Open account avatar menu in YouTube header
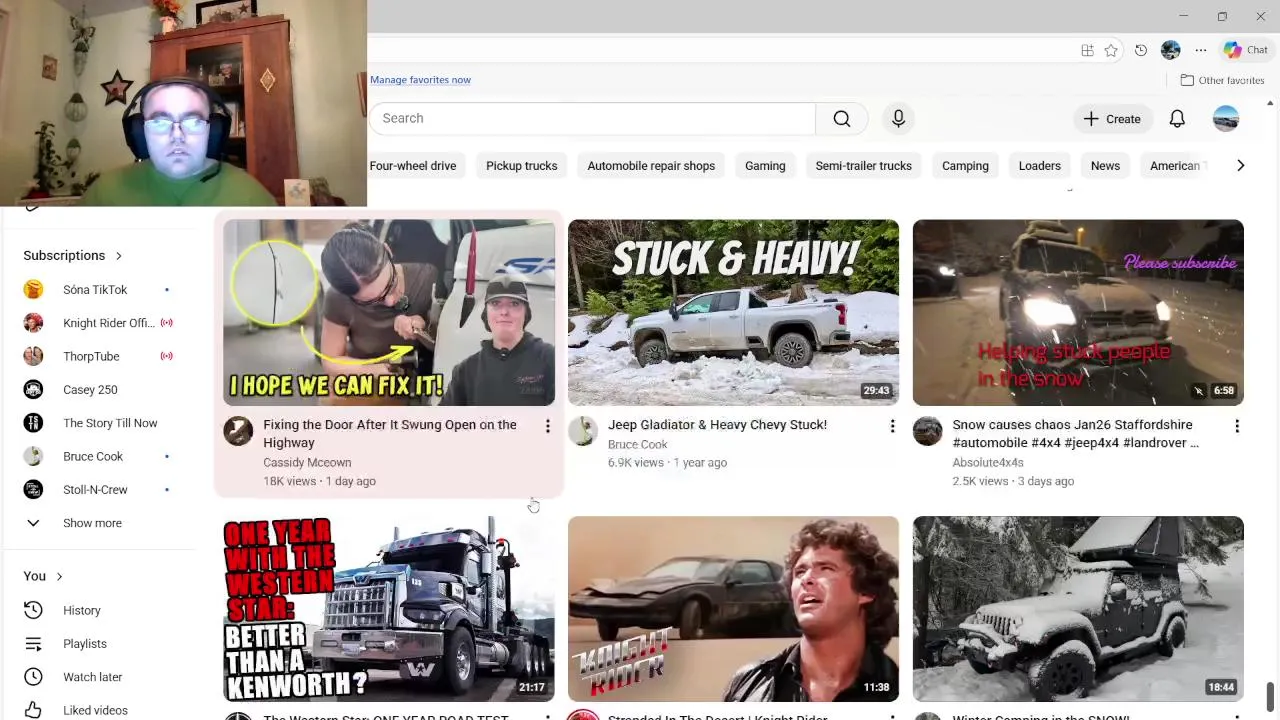The image size is (1280, 720). 1225,119
